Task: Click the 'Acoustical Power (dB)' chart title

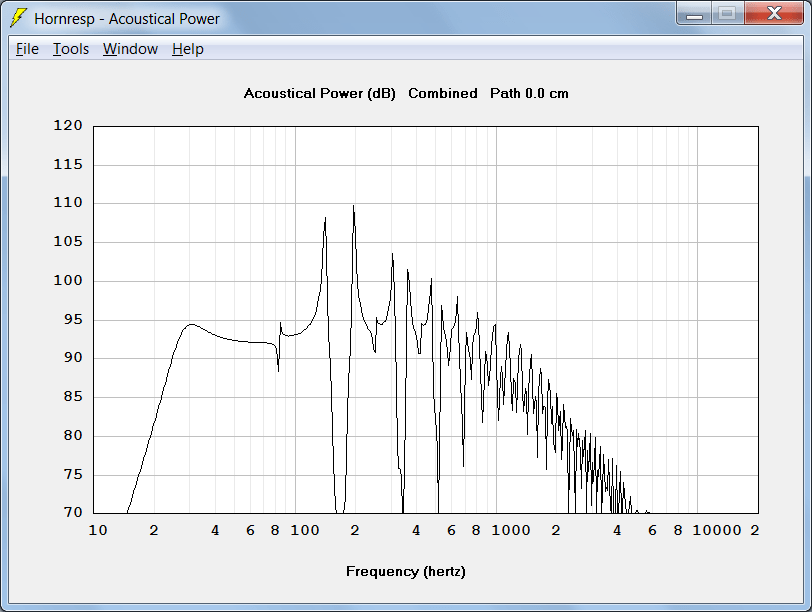Action: (x=320, y=94)
